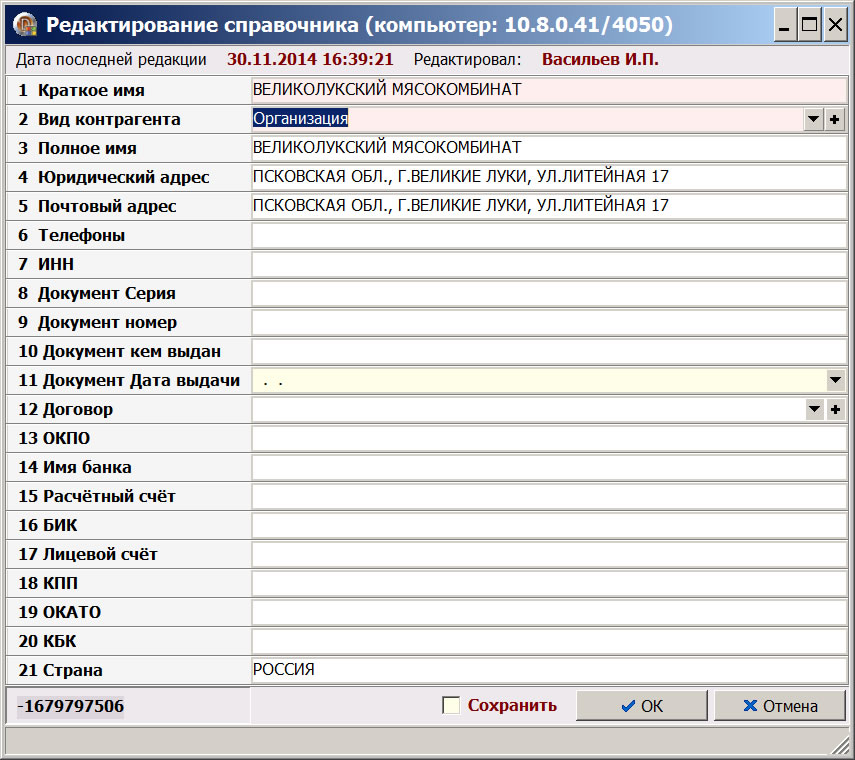
Task: Click the Отмена button
Action: click(780, 706)
